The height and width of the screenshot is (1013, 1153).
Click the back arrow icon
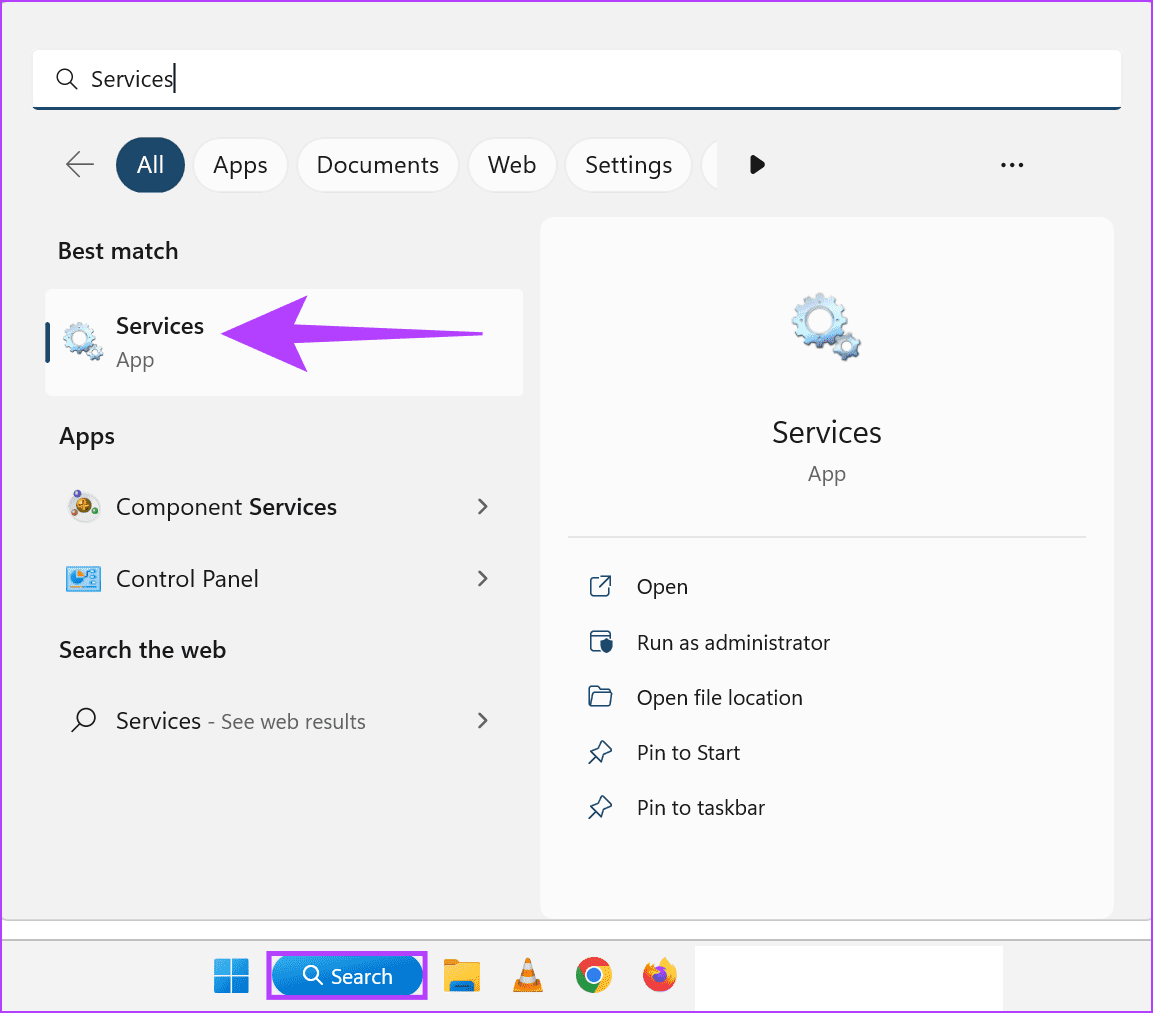click(79, 164)
